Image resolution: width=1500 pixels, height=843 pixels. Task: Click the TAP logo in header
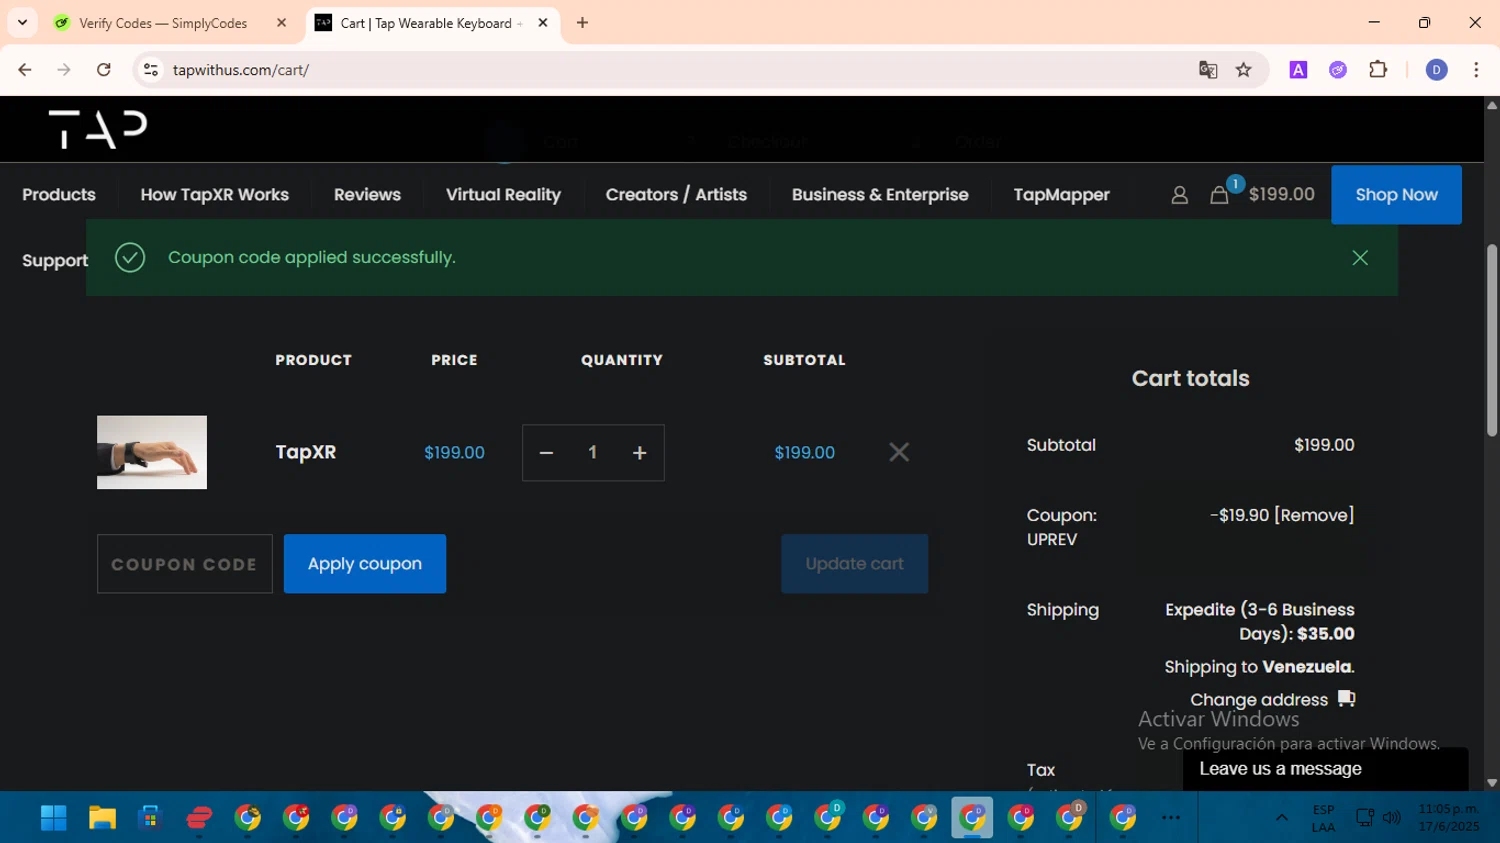[x=98, y=129]
